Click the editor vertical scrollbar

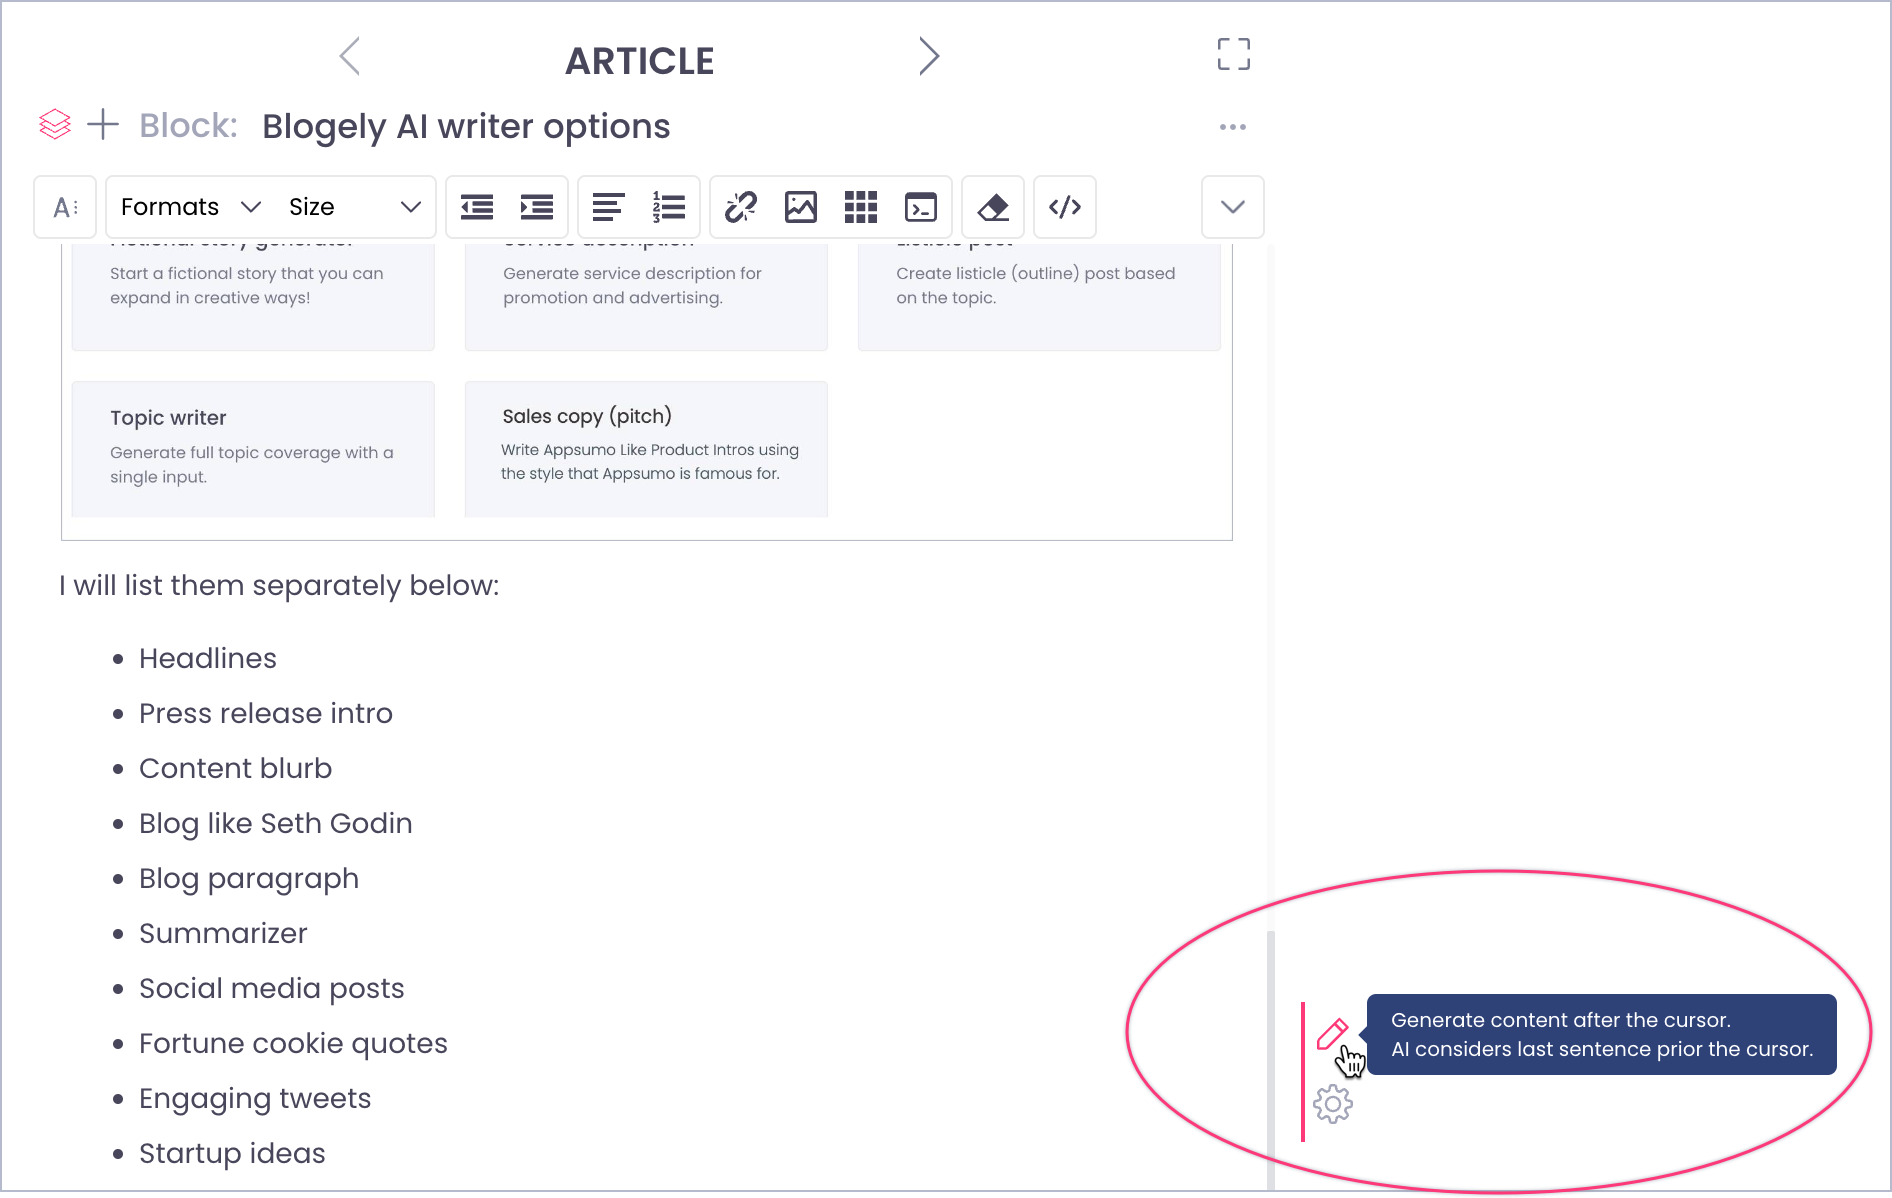click(1271, 1060)
